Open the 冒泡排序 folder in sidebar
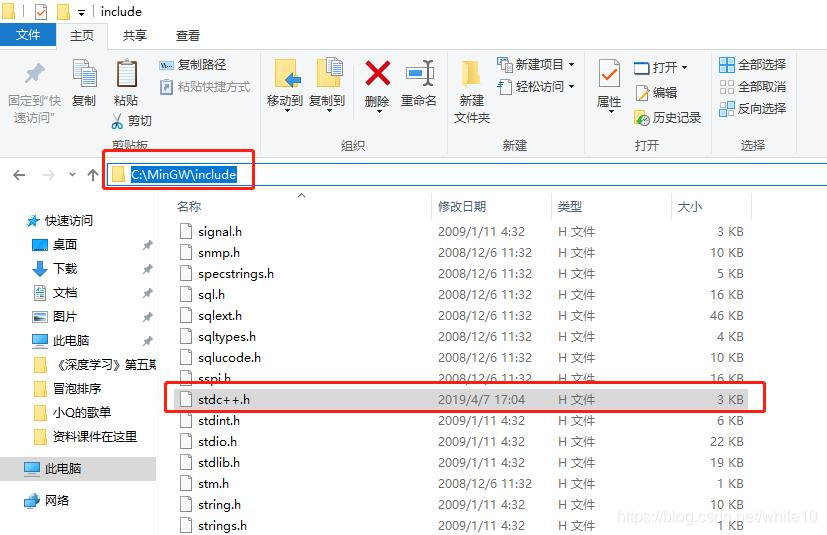Screen dimensions: 827x535 (68, 389)
